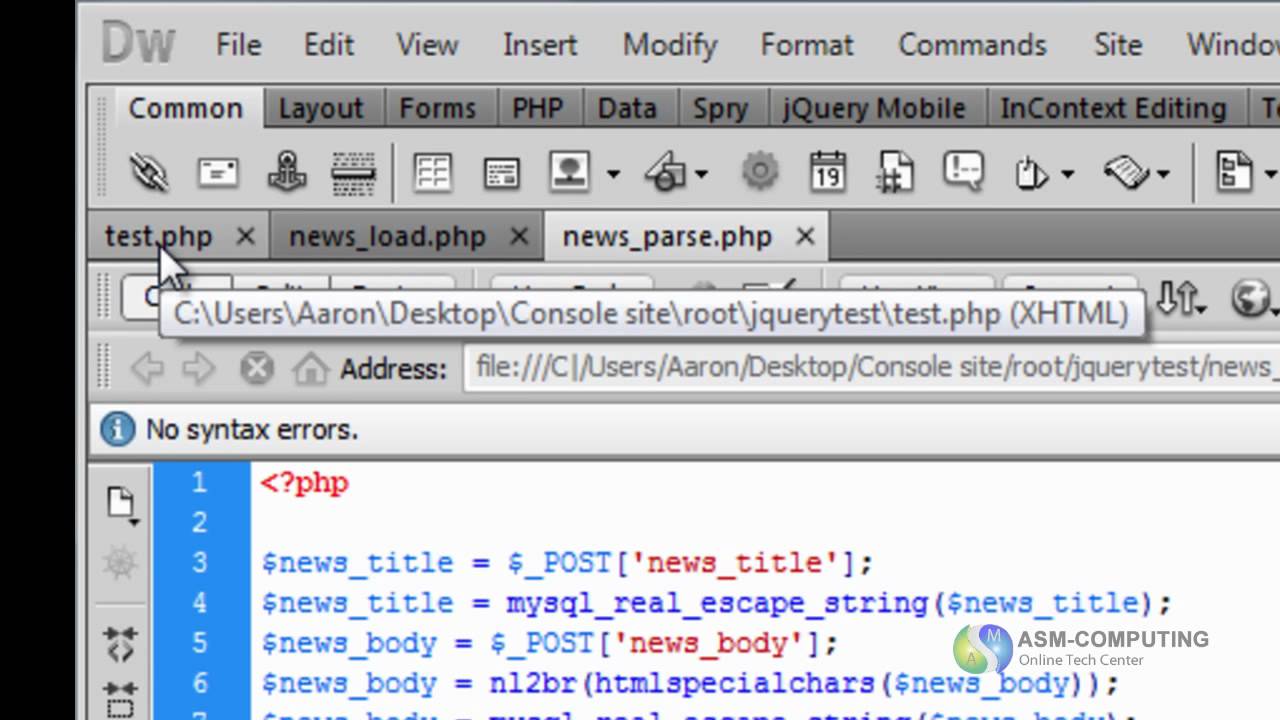Open the Edit menu

click(329, 45)
